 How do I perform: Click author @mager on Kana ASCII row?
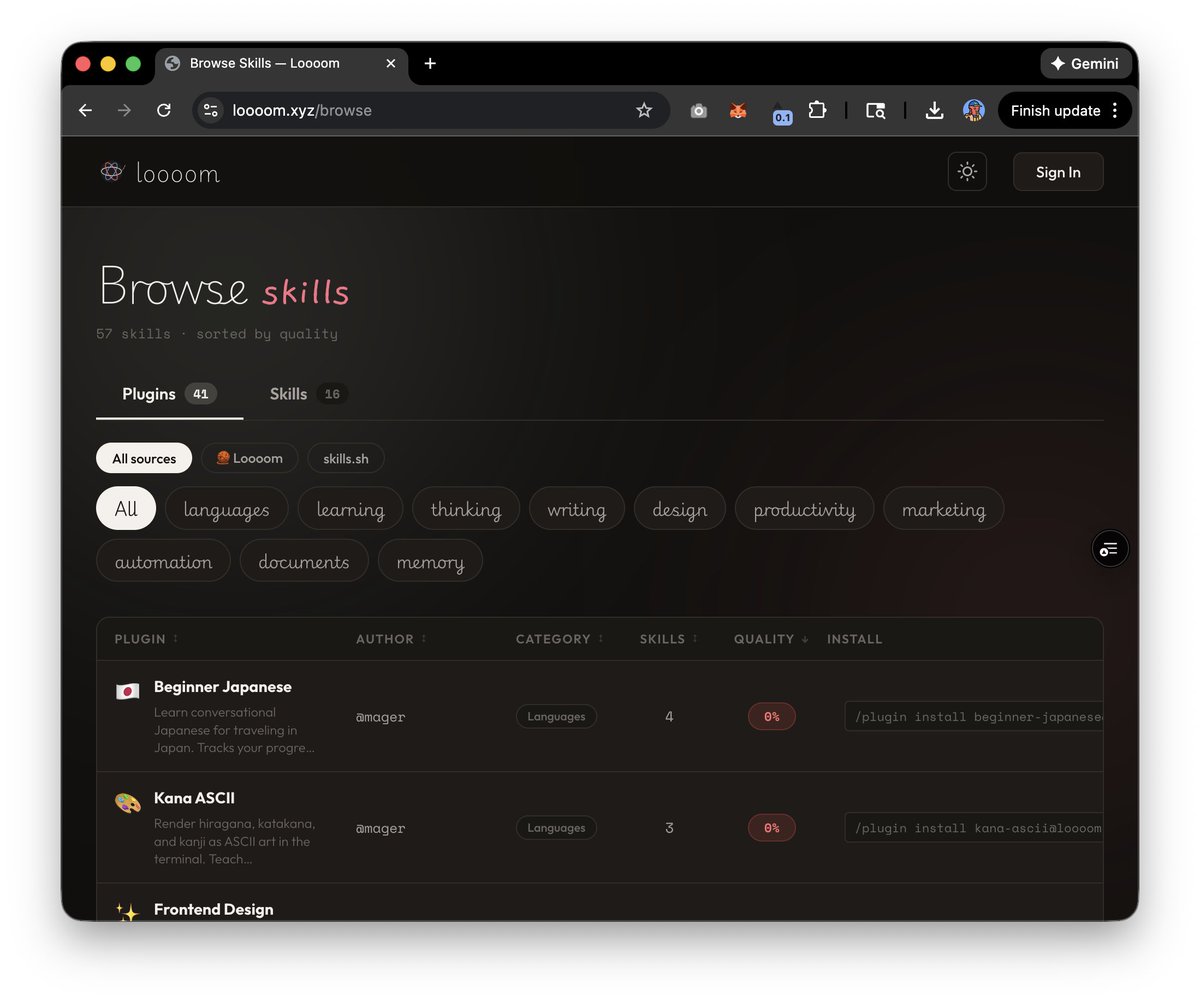point(381,828)
